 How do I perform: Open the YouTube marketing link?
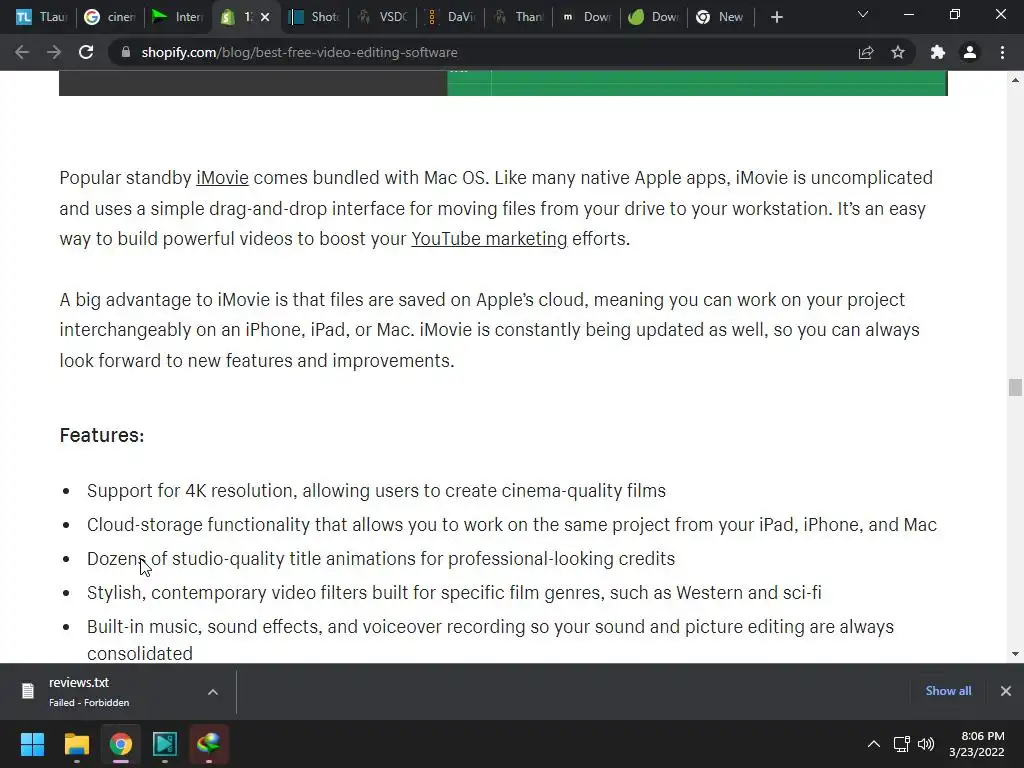pyautogui.click(x=489, y=239)
